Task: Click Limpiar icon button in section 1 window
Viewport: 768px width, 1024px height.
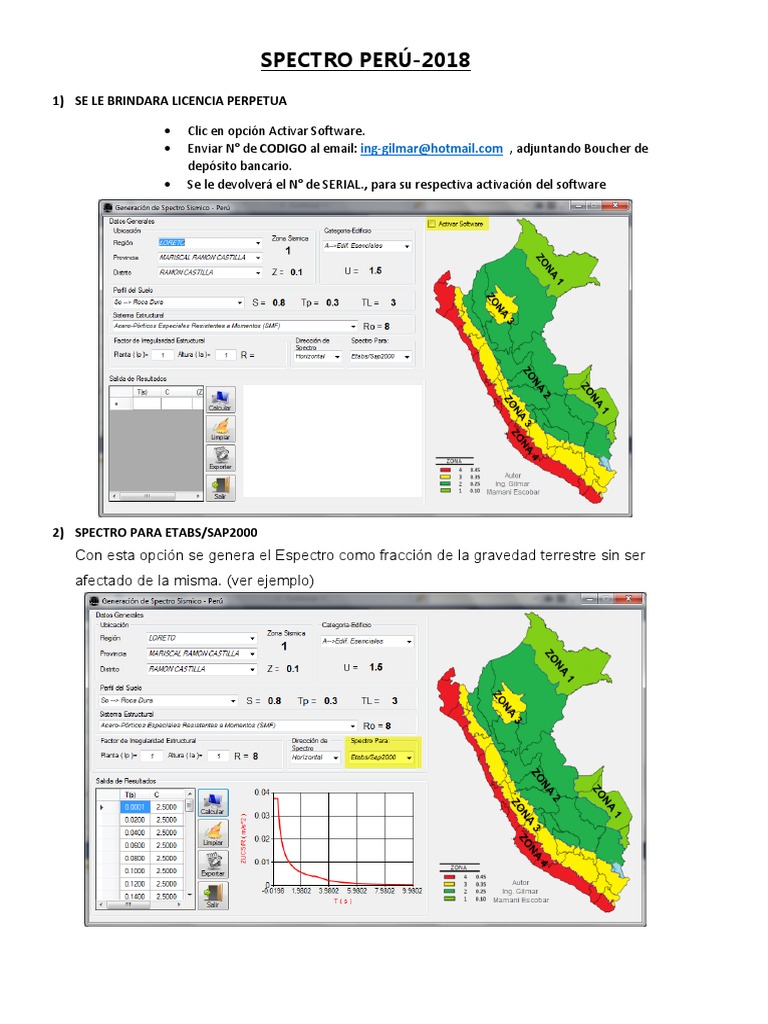Action: [220, 429]
